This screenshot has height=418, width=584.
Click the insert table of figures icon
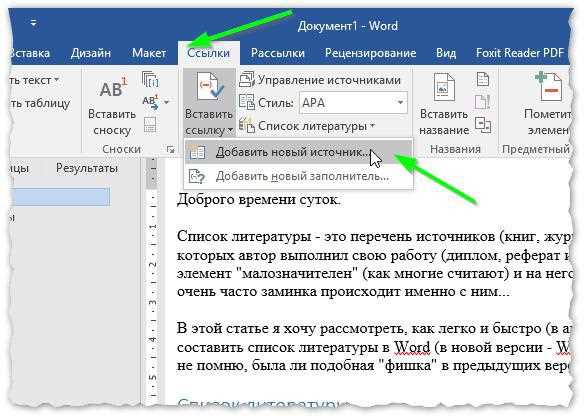point(483,79)
